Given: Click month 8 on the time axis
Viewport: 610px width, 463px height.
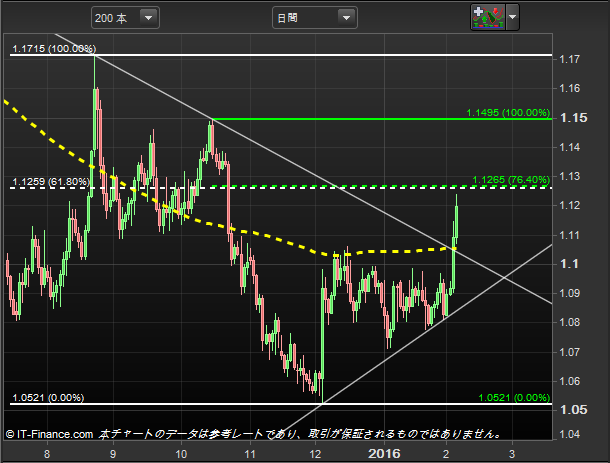Looking at the screenshot, I should pos(47,454).
